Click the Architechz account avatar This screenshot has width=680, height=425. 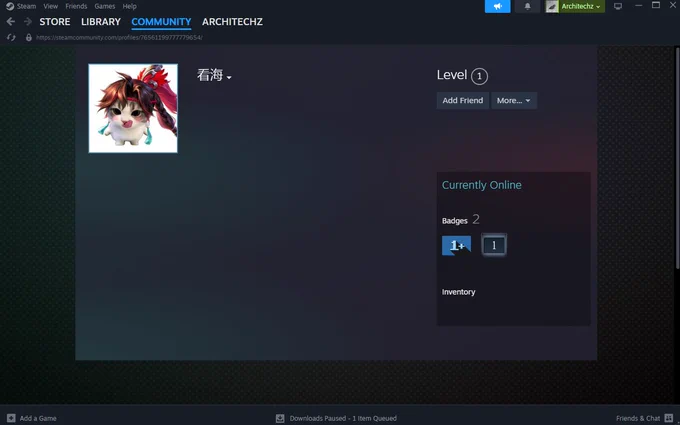click(x=552, y=6)
